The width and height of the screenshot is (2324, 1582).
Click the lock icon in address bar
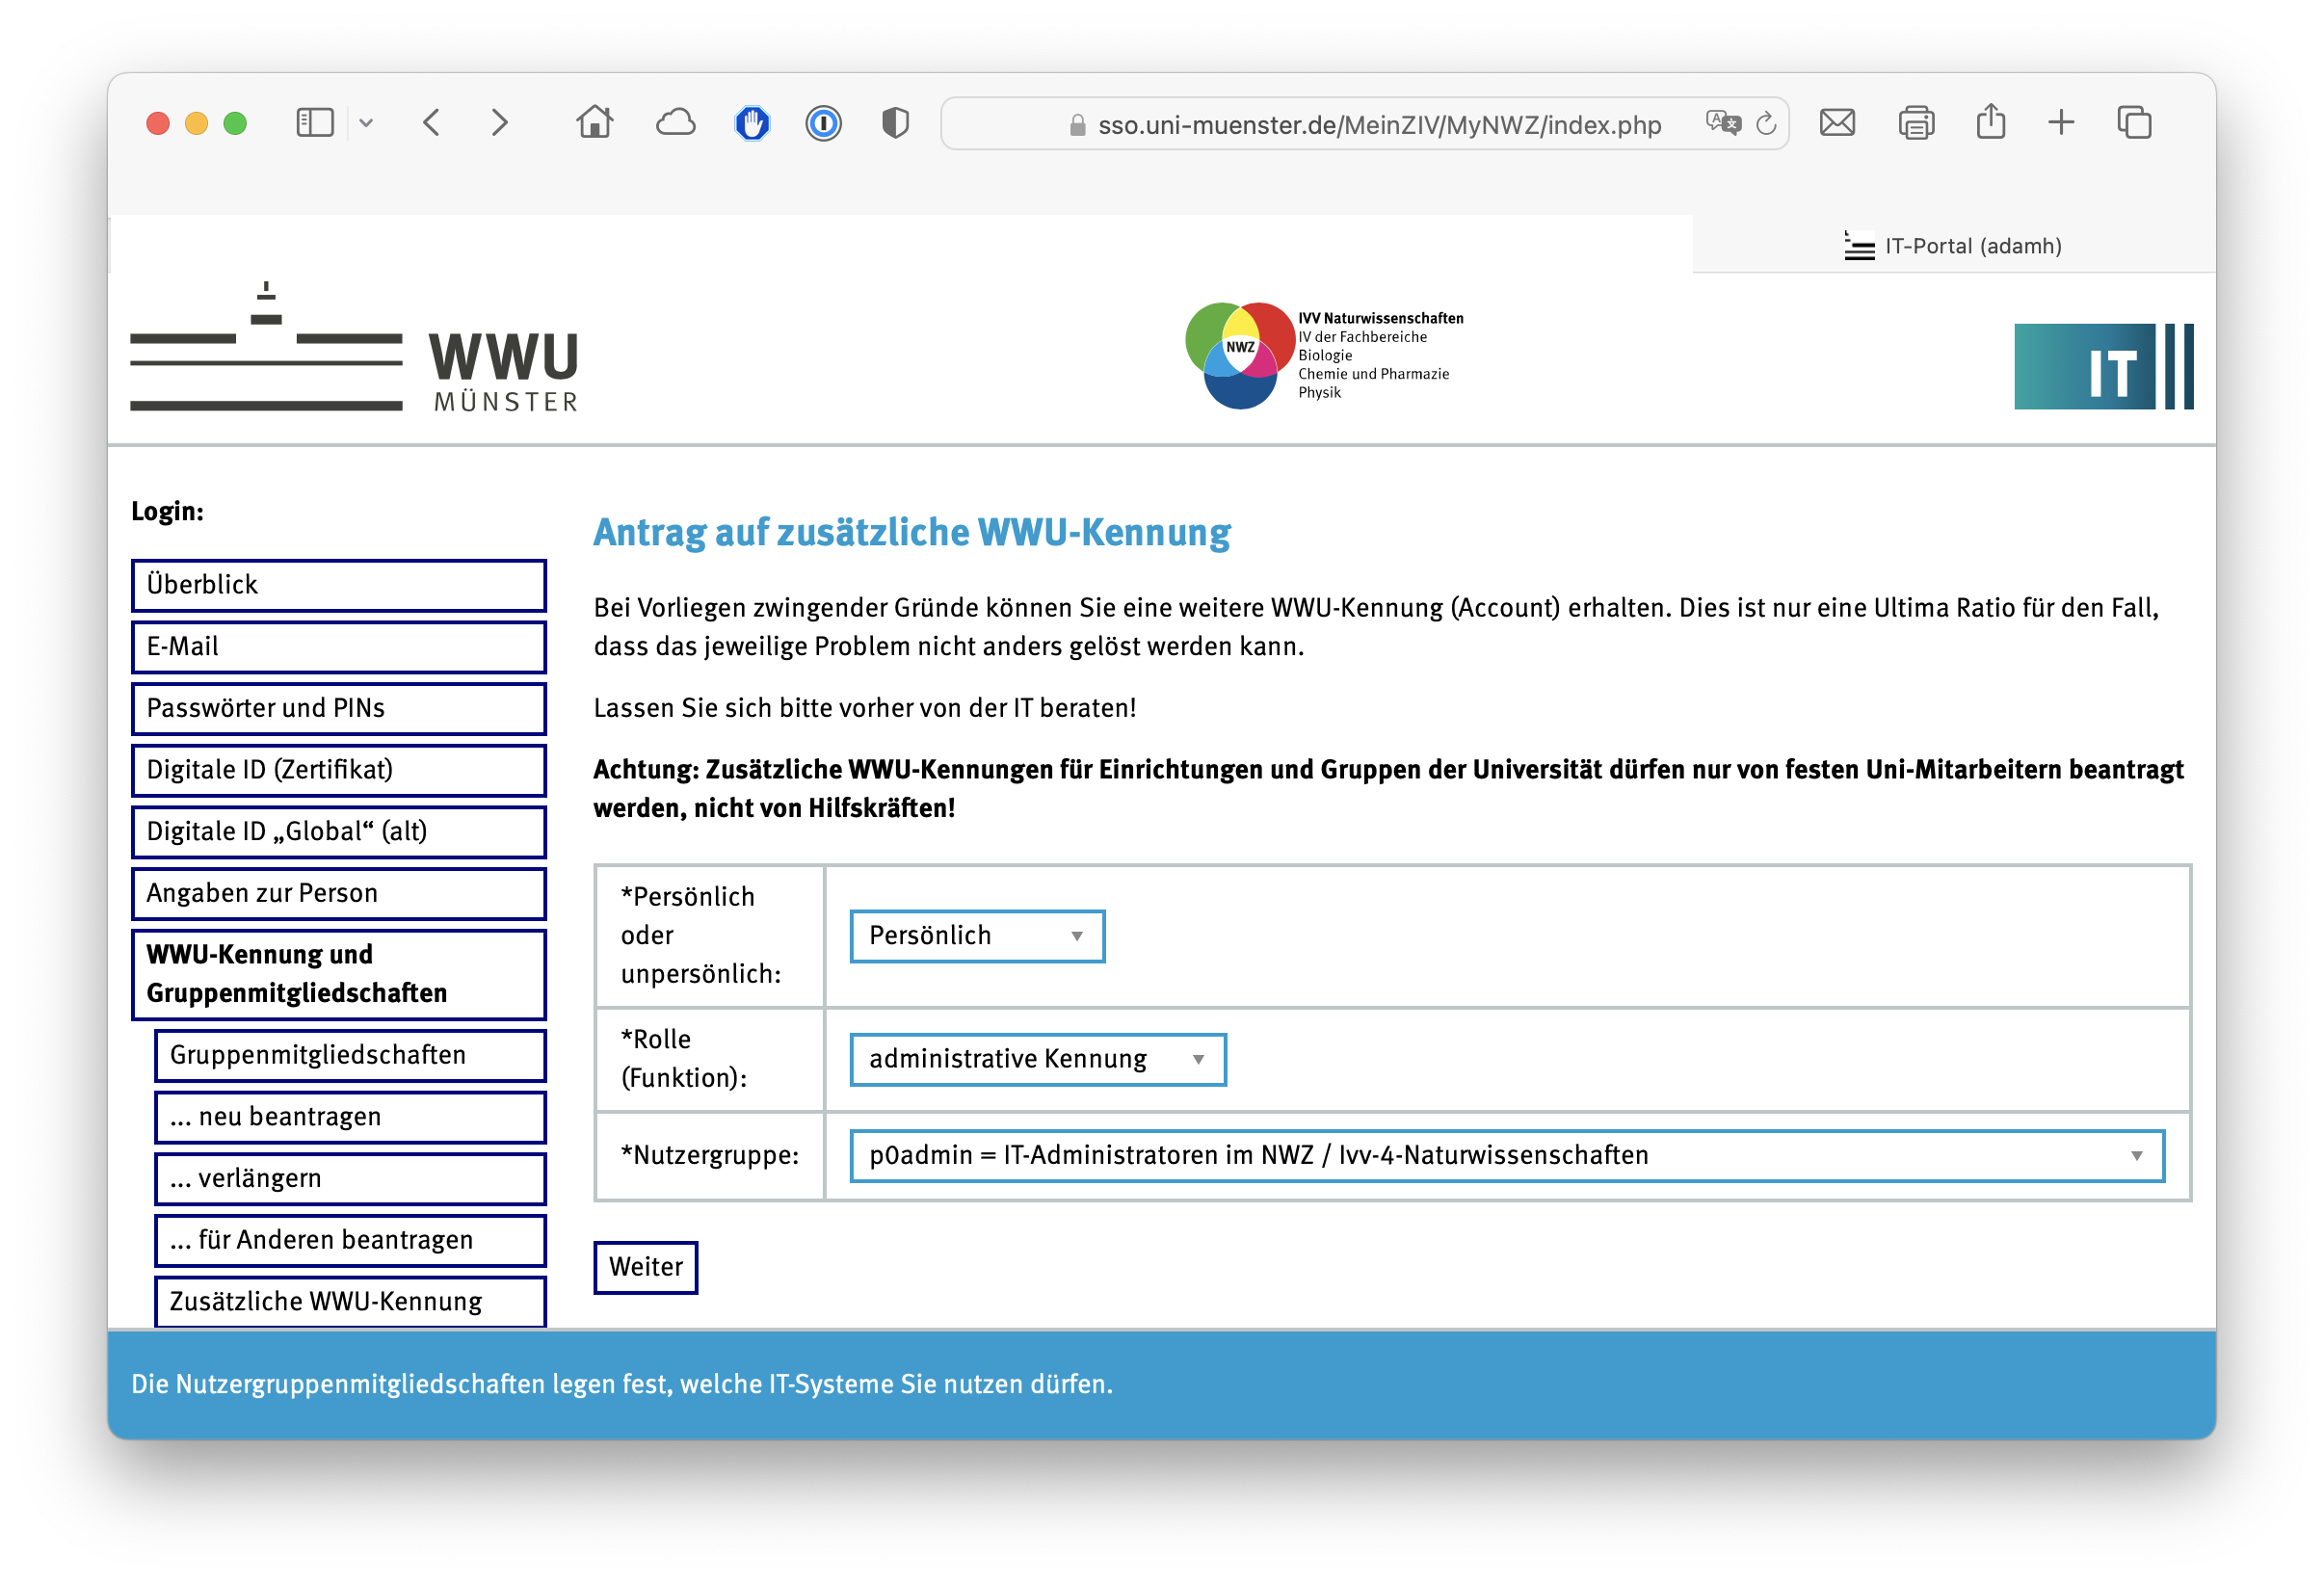[x=1077, y=125]
